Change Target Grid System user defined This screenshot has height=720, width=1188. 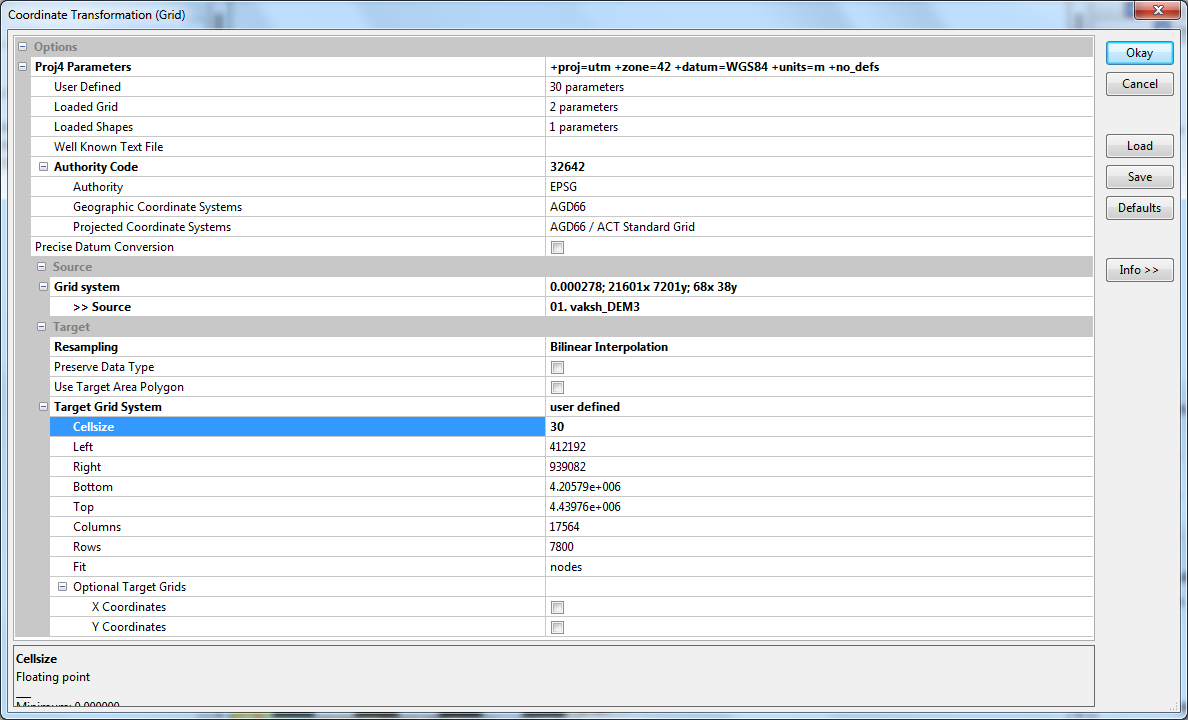tap(819, 407)
